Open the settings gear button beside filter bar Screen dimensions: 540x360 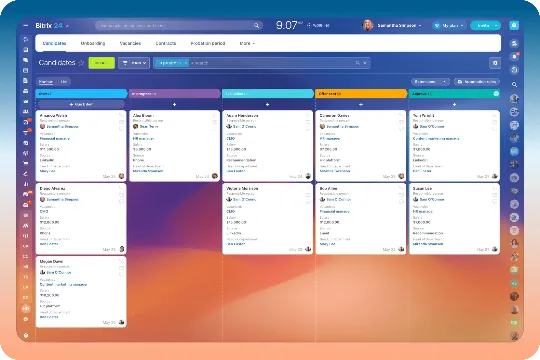pyautogui.click(x=495, y=63)
